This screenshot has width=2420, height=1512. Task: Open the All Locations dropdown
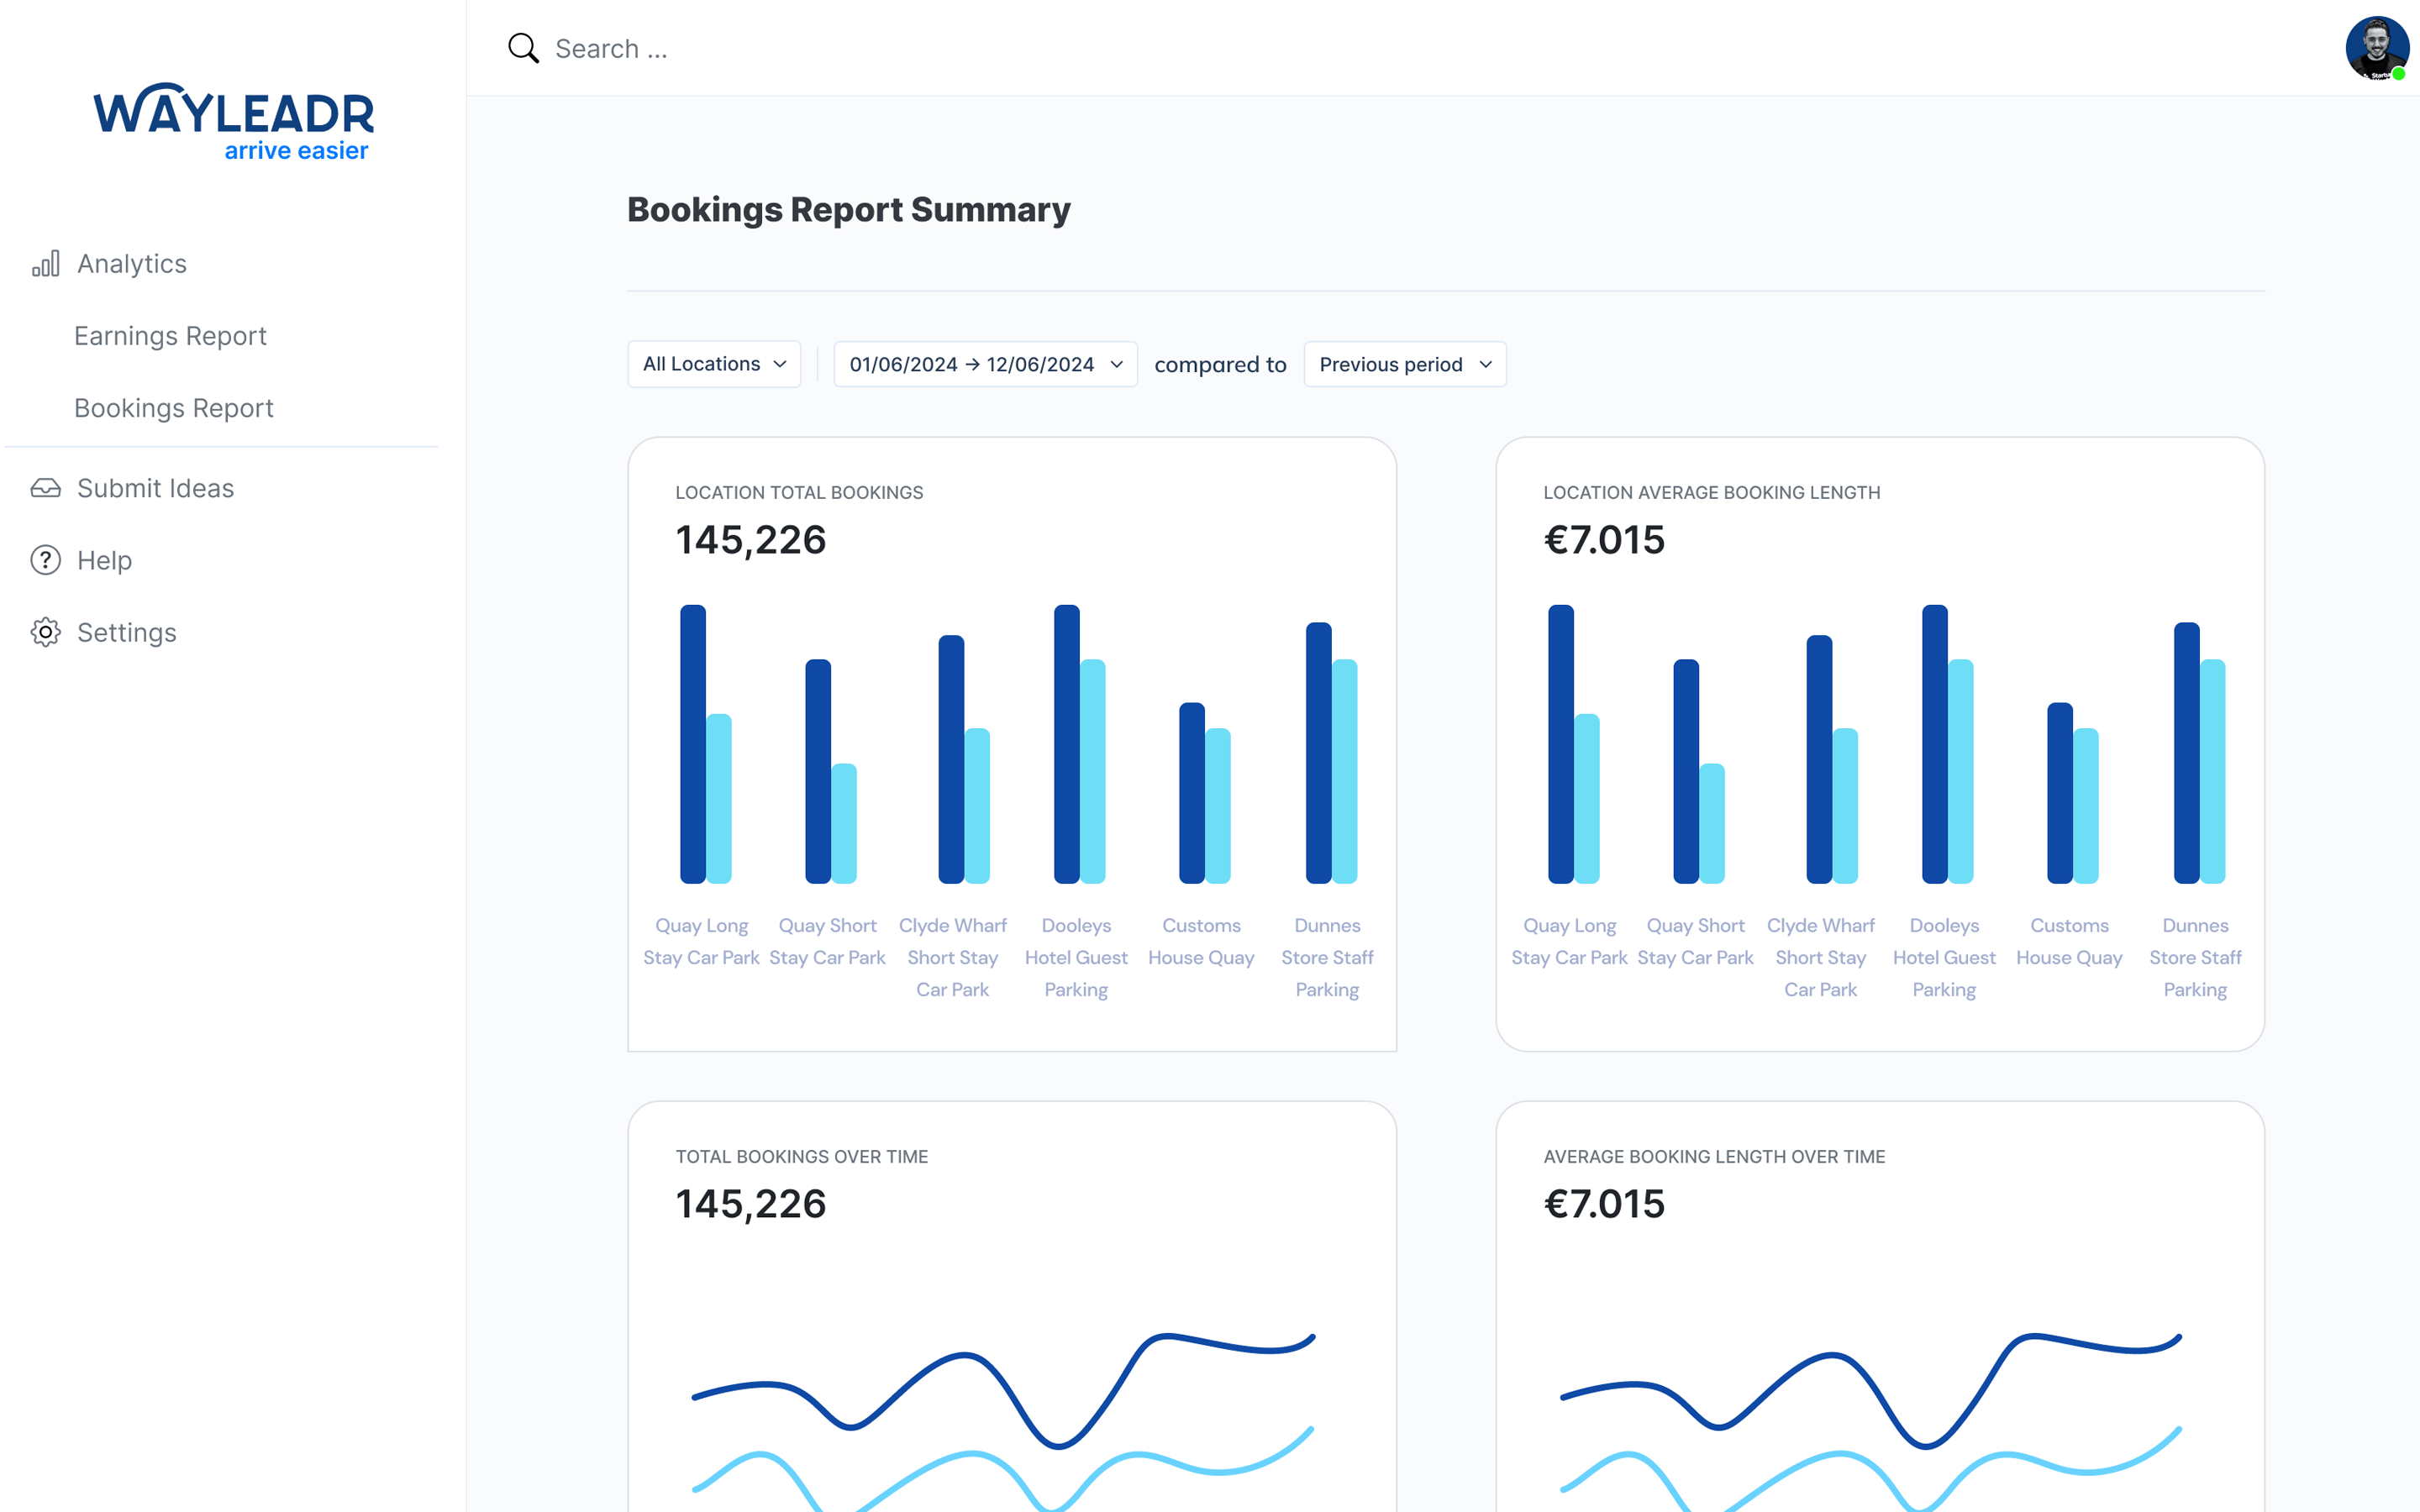point(714,363)
